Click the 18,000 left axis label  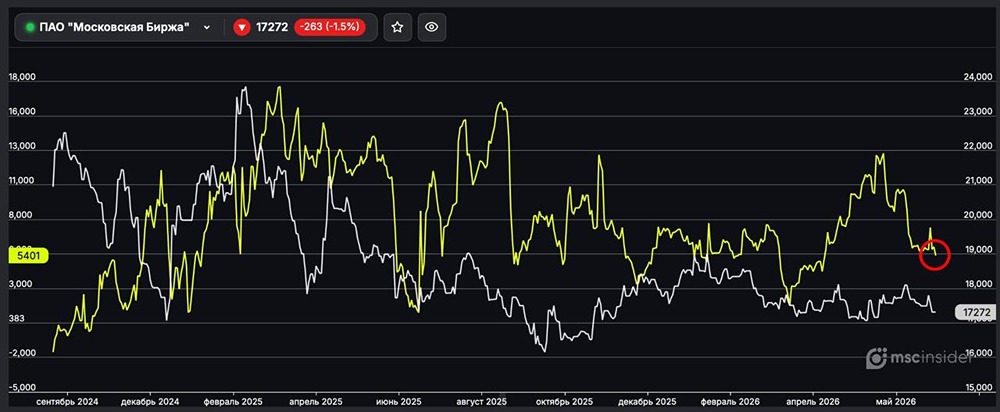point(22,77)
